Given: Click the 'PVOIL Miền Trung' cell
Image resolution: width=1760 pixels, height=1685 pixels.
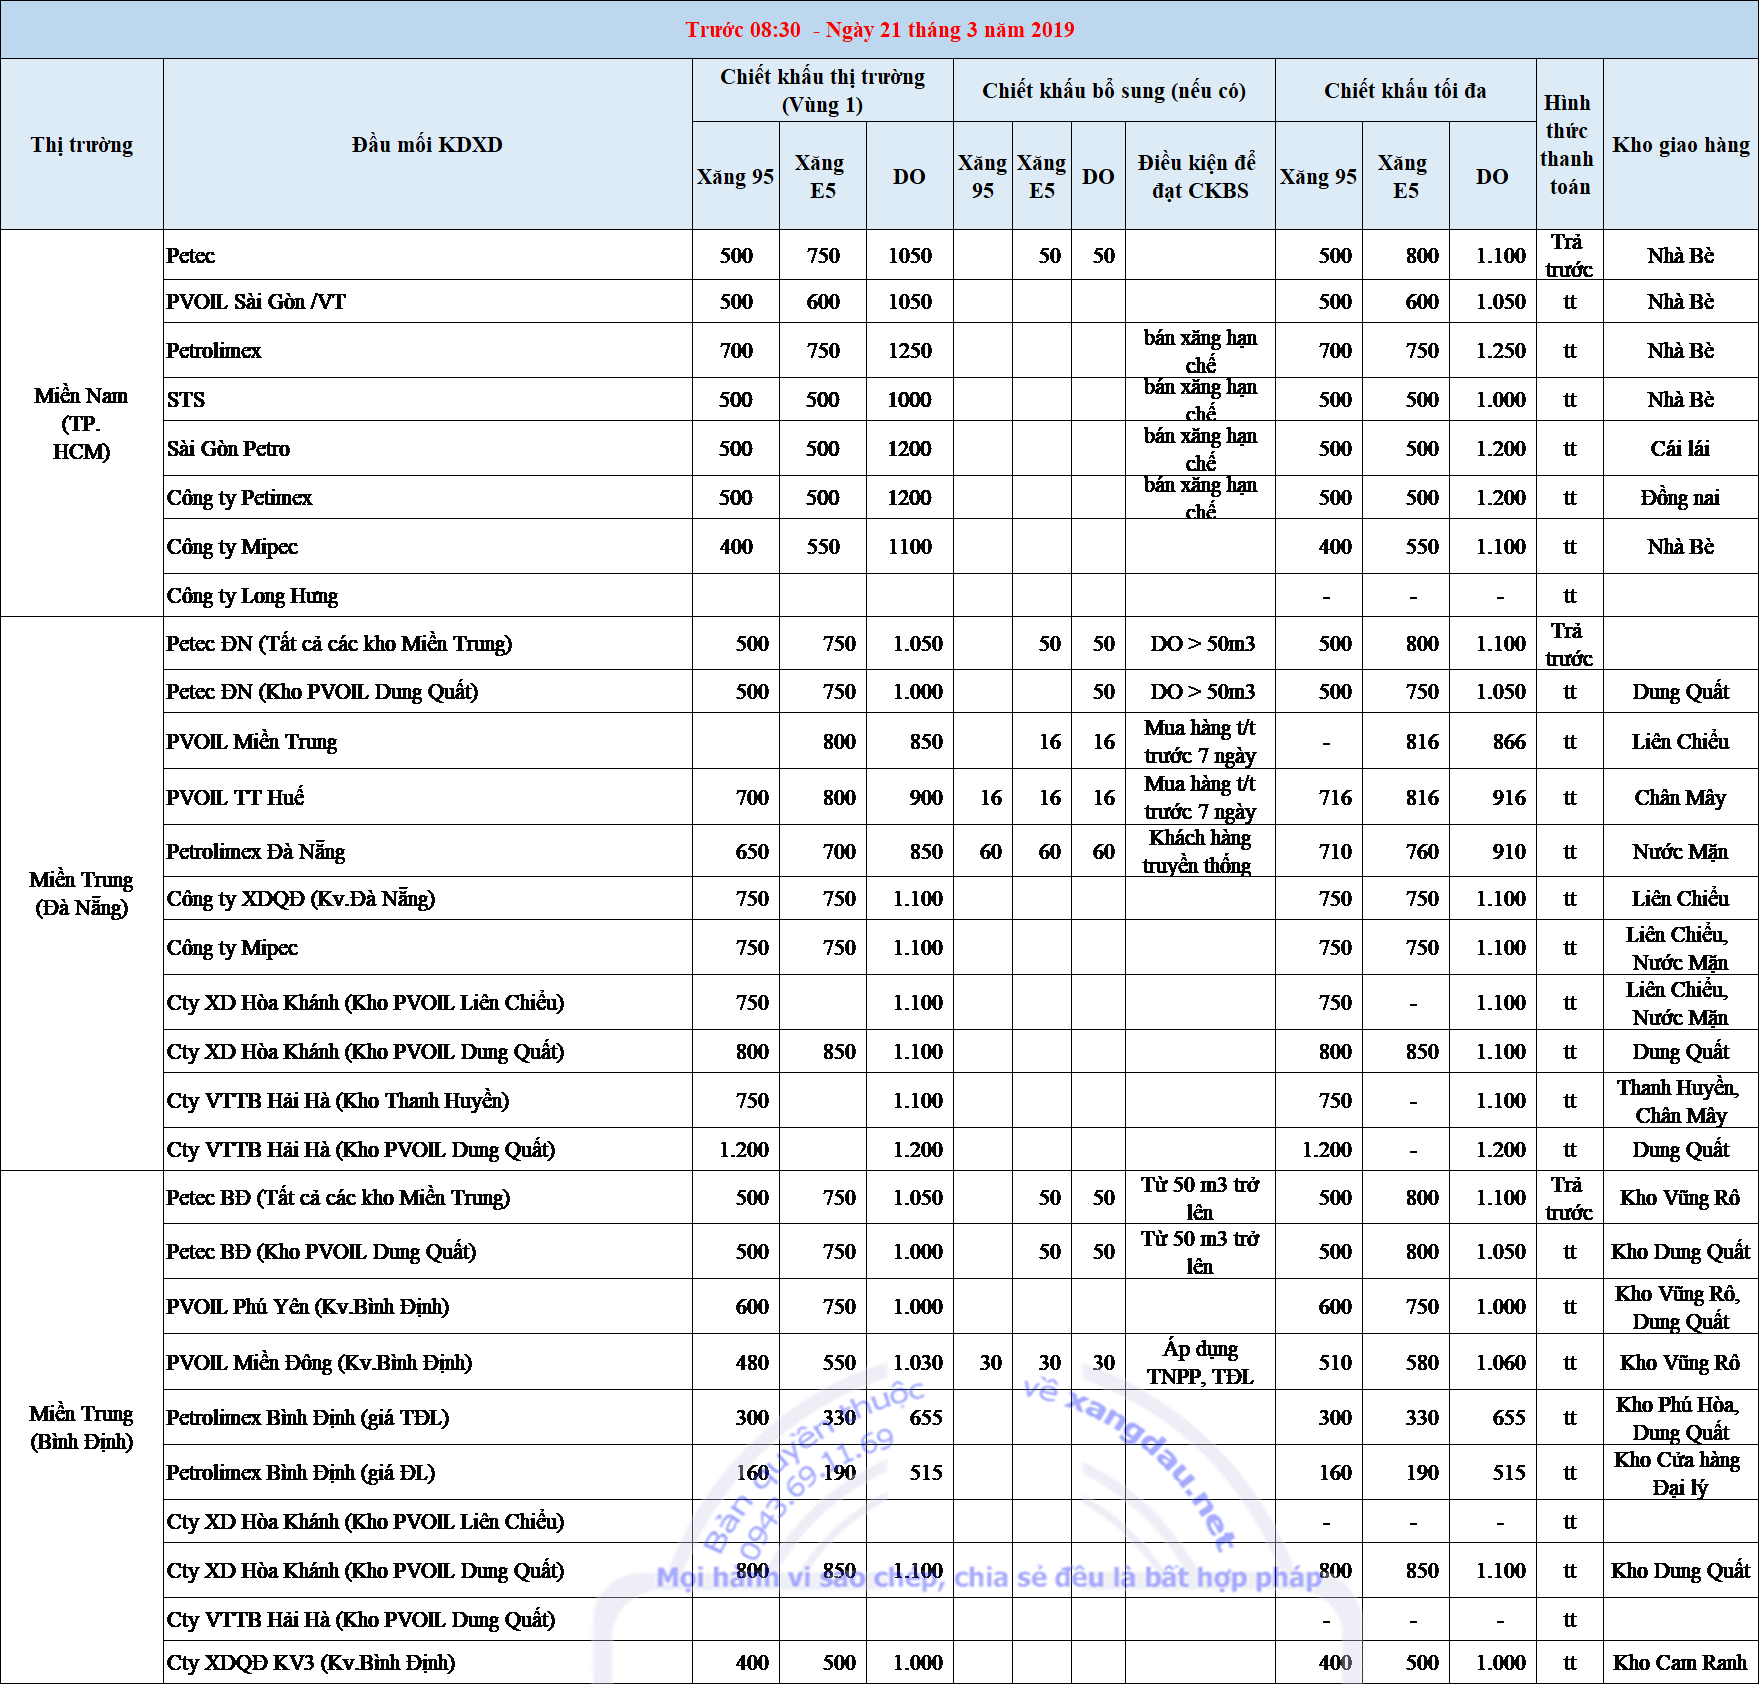Looking at the screenshot, I should point(427,741).
